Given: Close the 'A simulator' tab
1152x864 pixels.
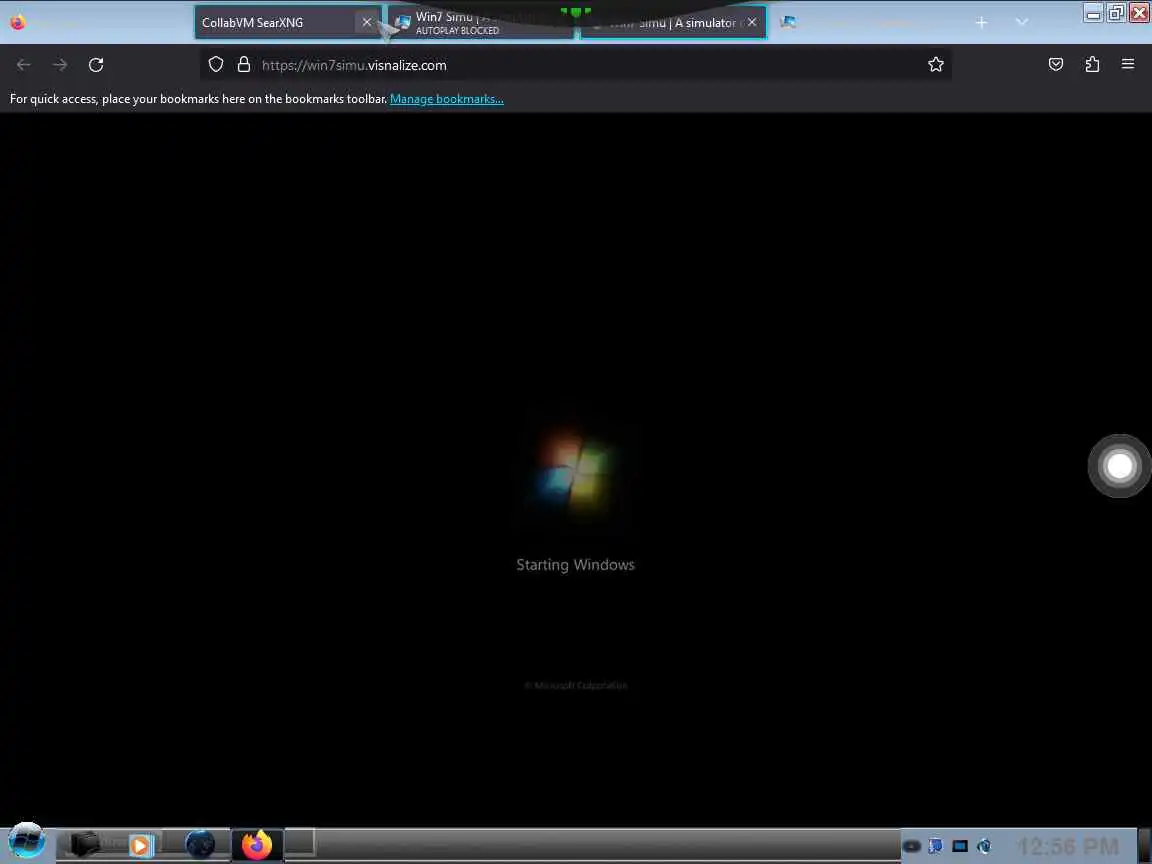Looking at the screenshot, I should point(752,23).
